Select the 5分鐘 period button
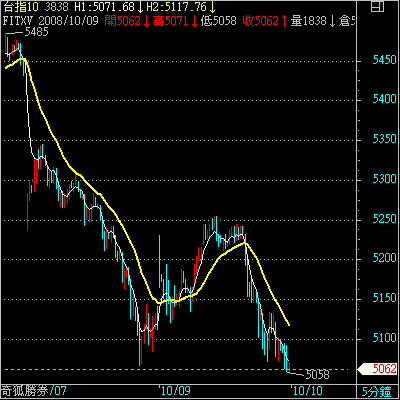Viewport: 400px width, 400px height. click(379, 391)
